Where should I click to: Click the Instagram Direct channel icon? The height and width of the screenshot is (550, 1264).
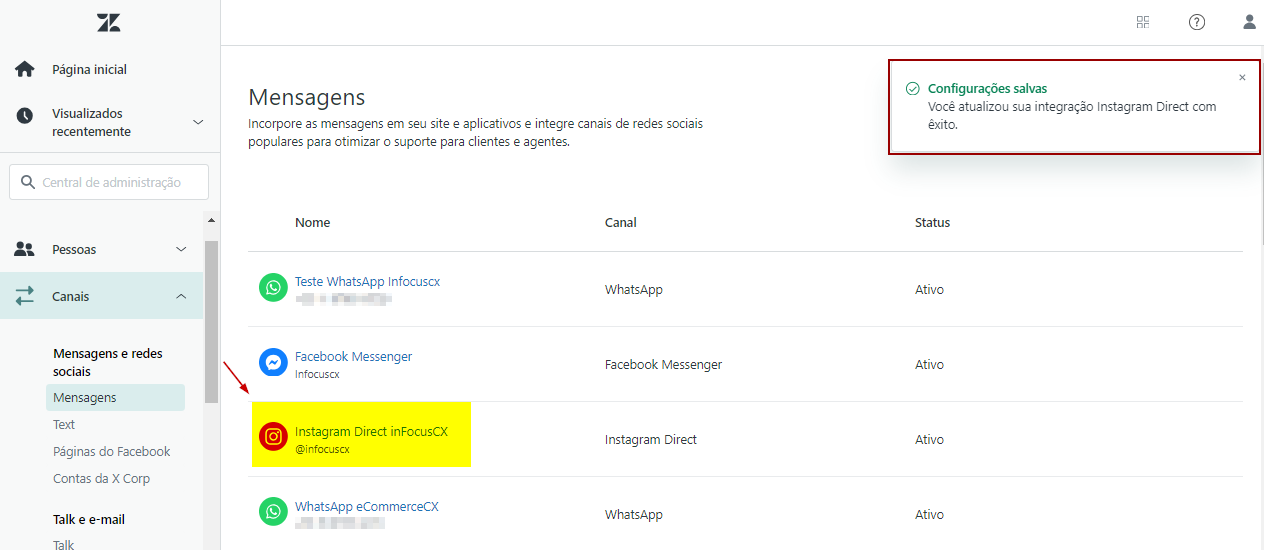273,437
